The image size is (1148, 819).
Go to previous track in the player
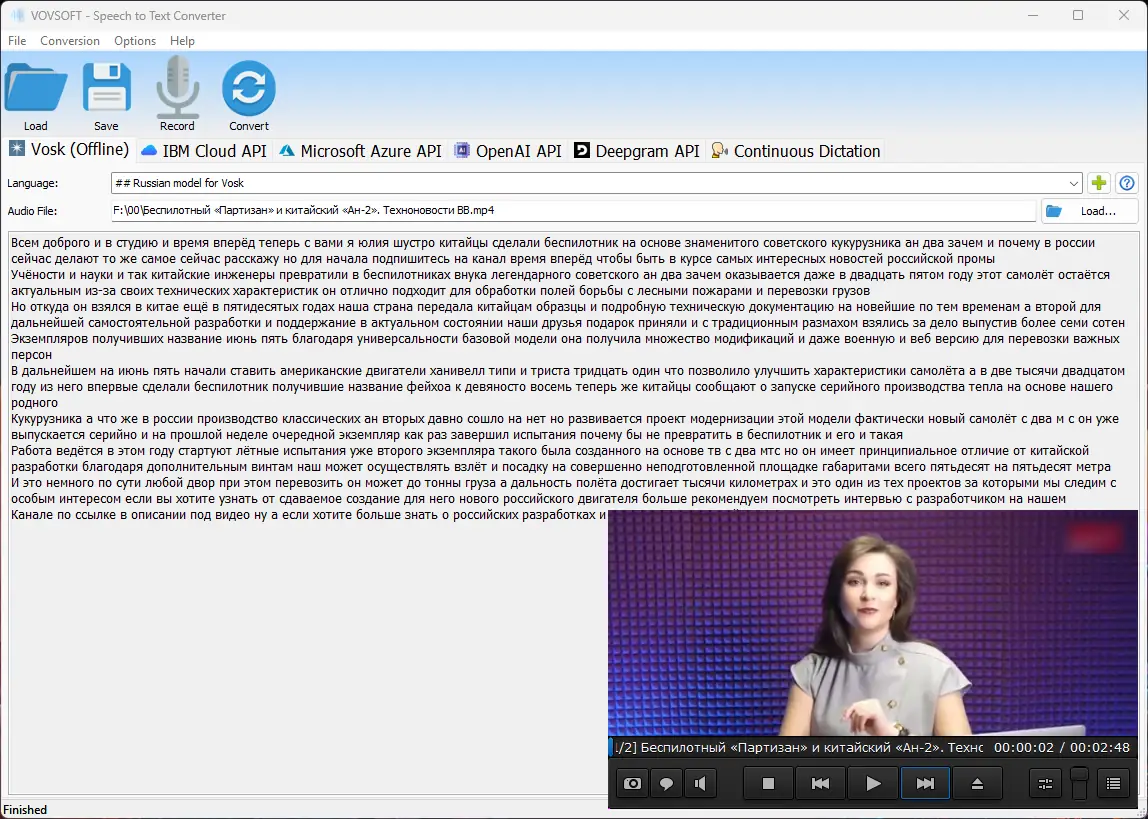click(x=820, y=784)
